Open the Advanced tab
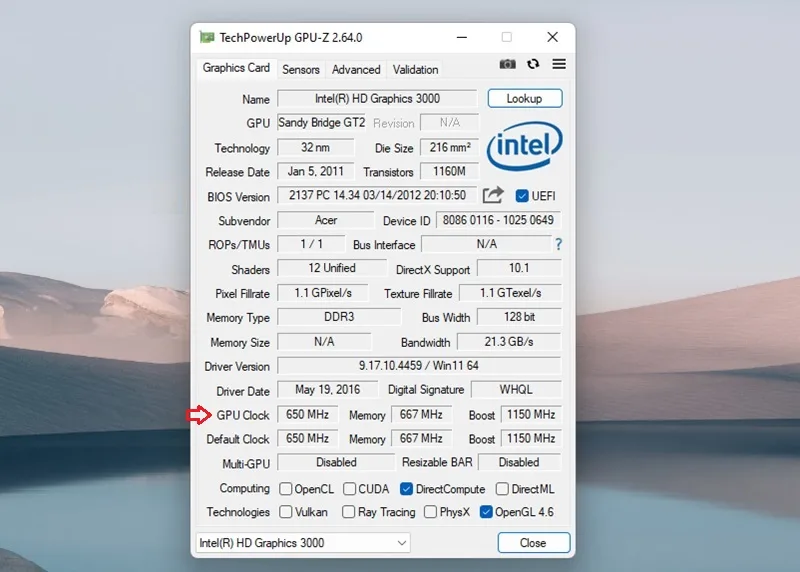The height and width of the screenshot is (572, 800). 356,69
